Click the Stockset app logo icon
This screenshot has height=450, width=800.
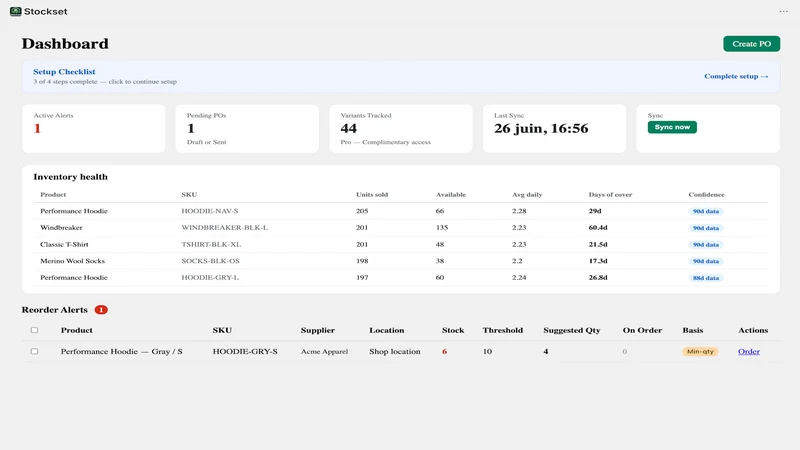coord(15,11)
